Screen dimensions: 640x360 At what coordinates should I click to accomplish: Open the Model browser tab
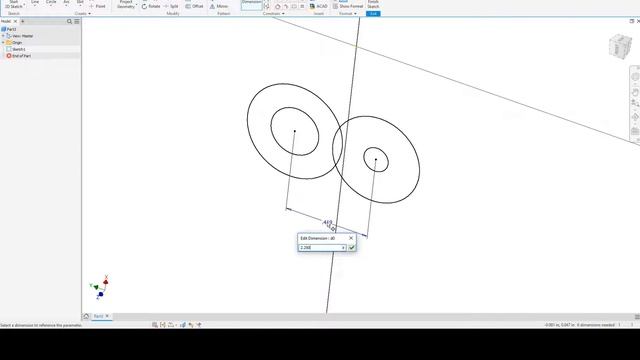[x=6, y=21]
